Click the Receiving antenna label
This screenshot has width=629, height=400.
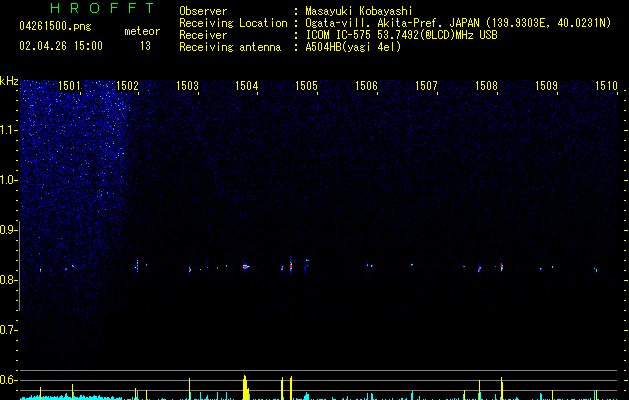230,47
